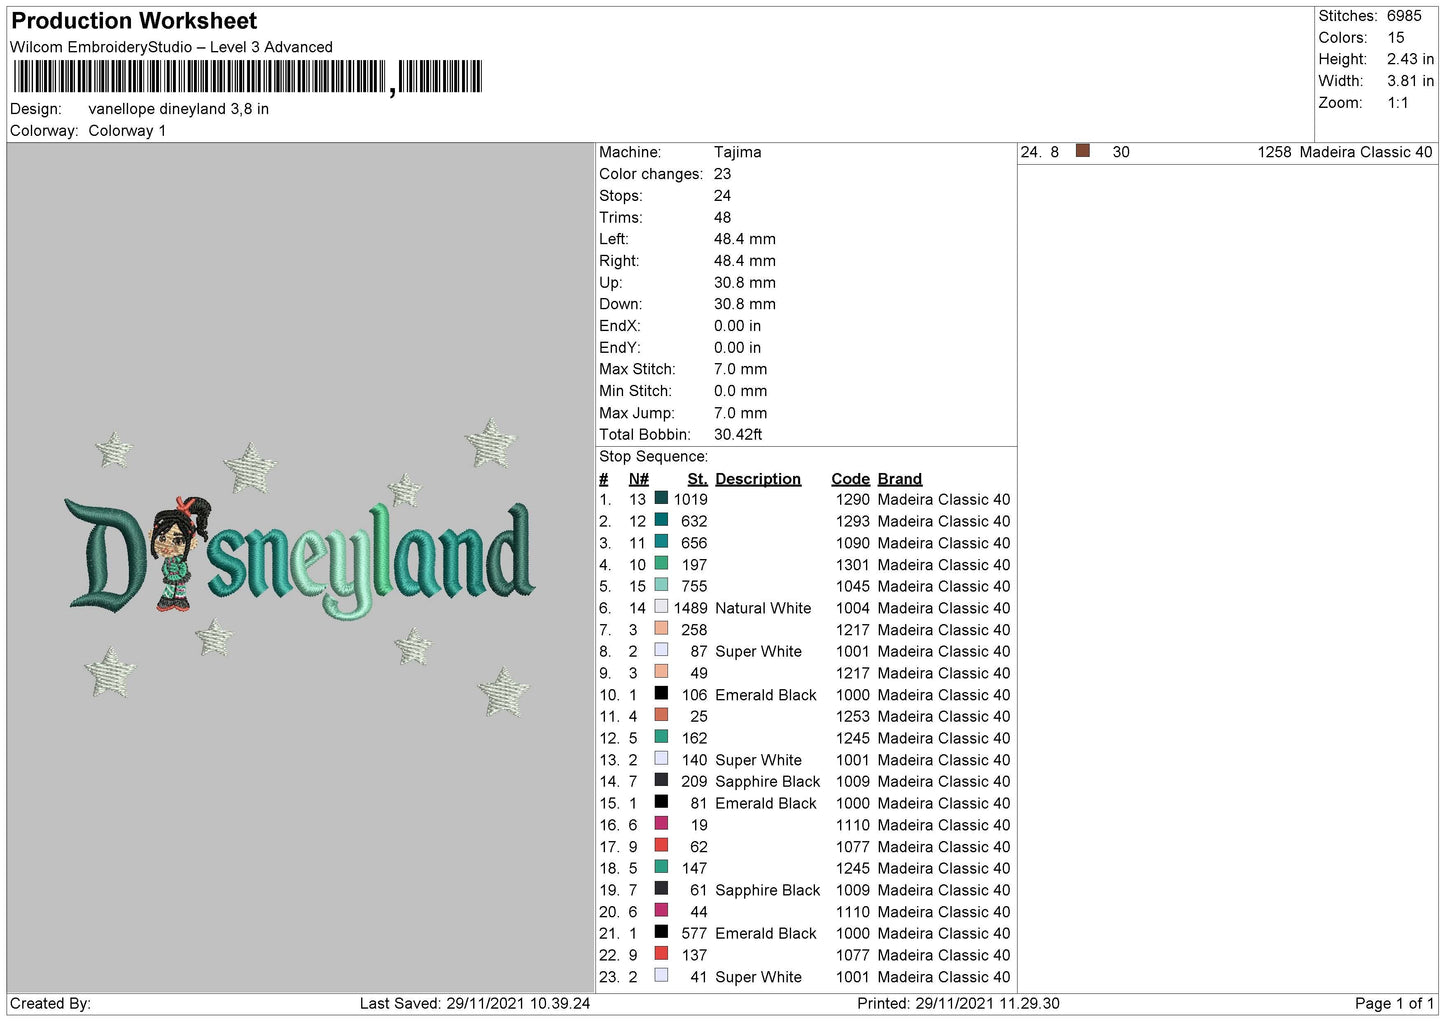
Task: Click the red swatch in stop row 17
Action: (x=661, y=845)
